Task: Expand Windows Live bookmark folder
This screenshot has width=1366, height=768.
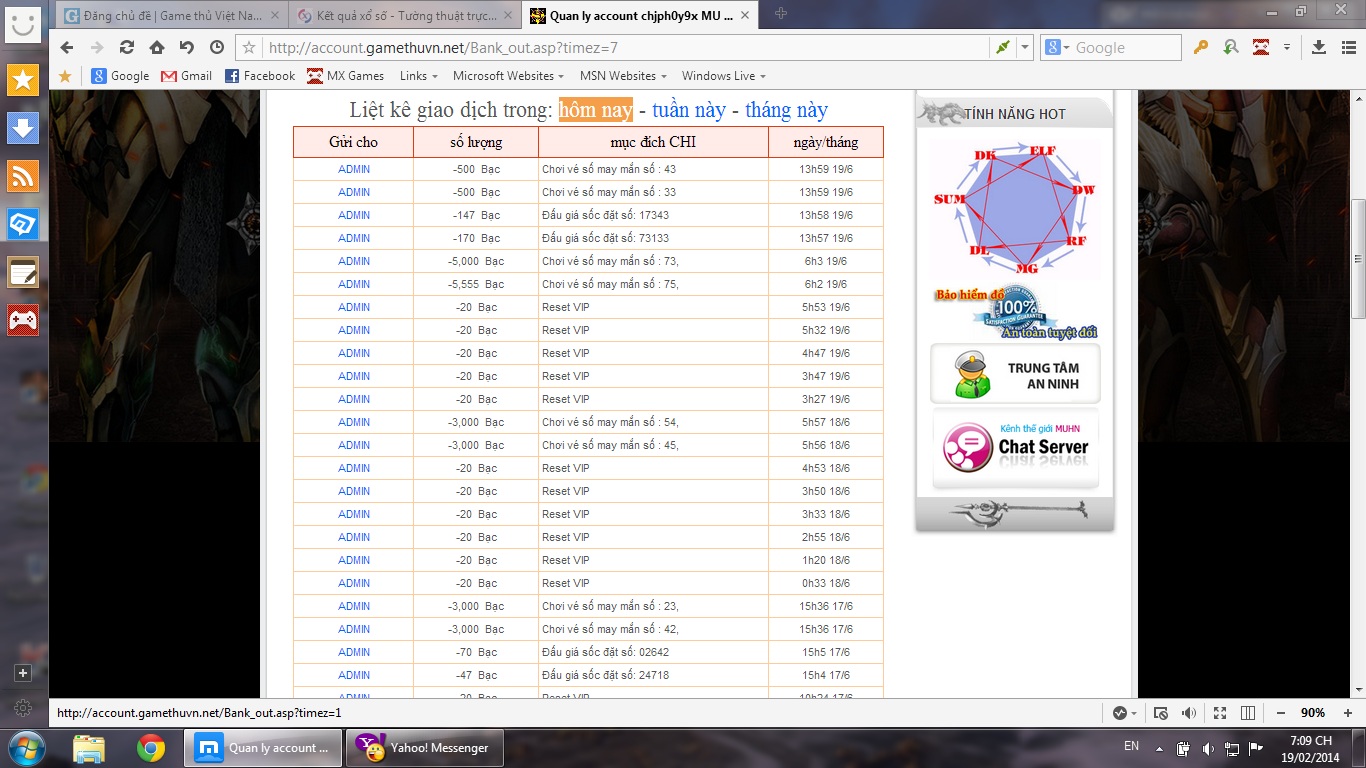Action: [x=724, y=76]
